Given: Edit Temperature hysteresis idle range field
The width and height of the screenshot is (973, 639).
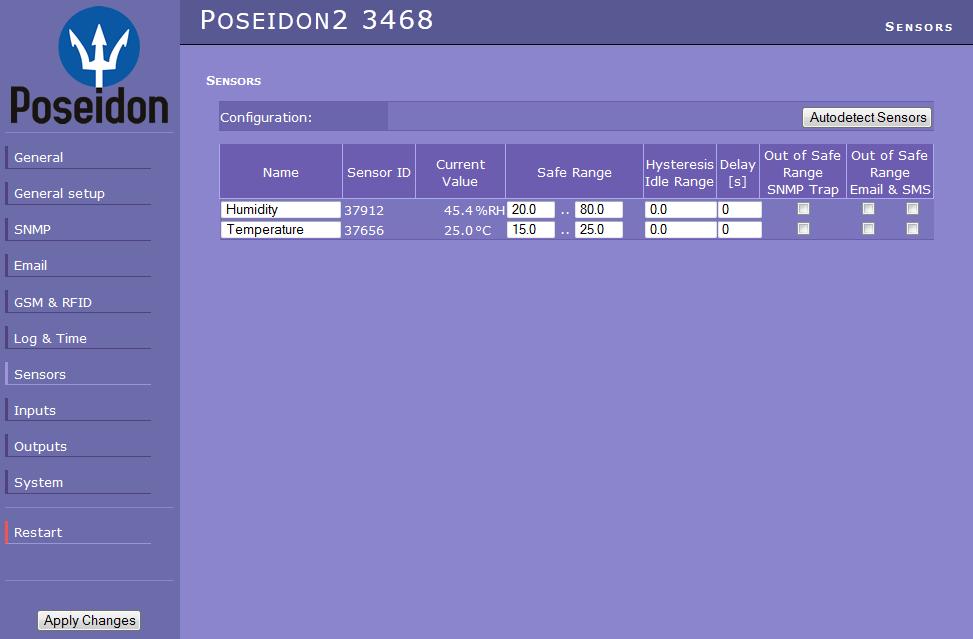Looking at the screenshot, I should (680, 230).
